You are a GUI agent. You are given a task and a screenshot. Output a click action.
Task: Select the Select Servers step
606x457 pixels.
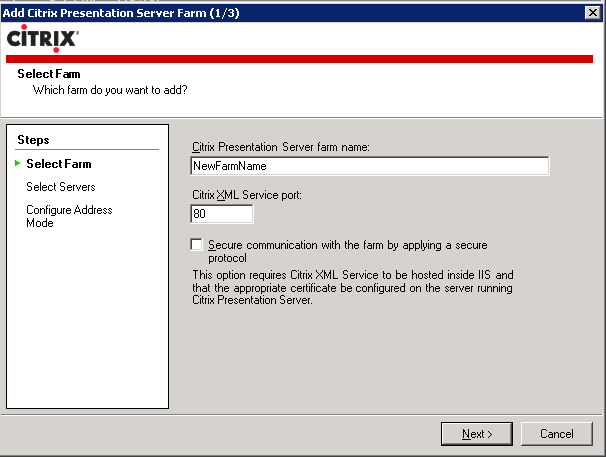click(x=61, y=187)
